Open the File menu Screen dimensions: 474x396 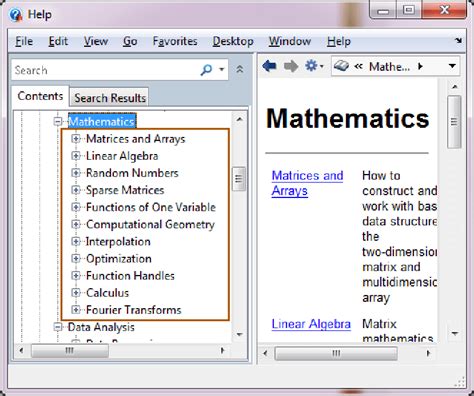24,41
